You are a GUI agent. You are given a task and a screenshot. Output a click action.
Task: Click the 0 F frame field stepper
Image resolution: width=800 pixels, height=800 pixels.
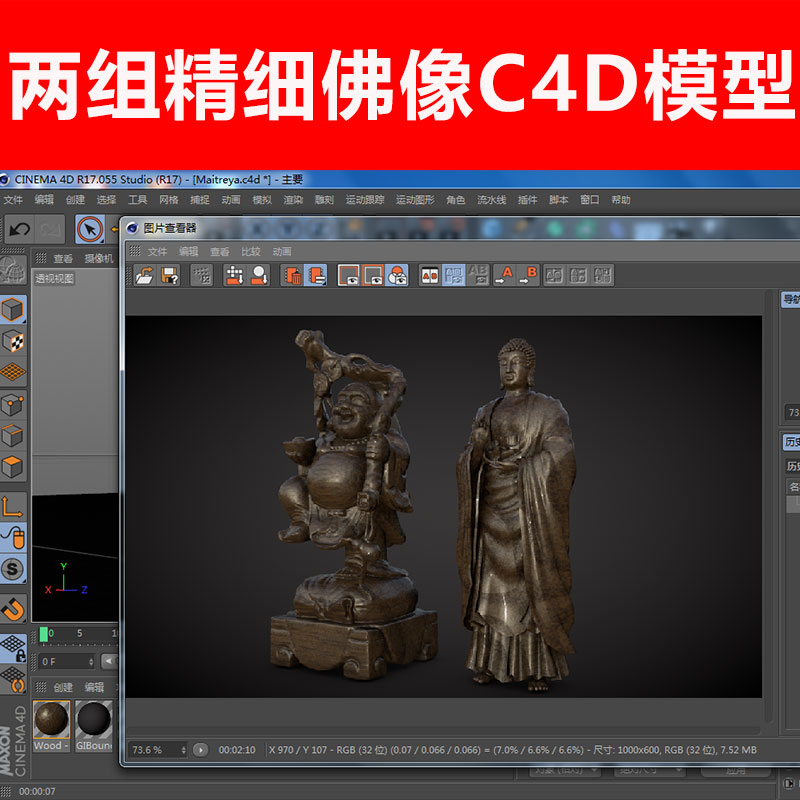pyautogui.click(x=91, y=662)
